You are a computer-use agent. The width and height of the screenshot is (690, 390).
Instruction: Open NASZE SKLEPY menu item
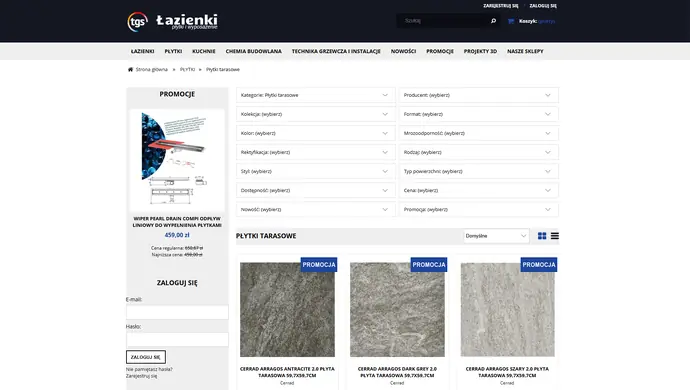pos(525,52)
